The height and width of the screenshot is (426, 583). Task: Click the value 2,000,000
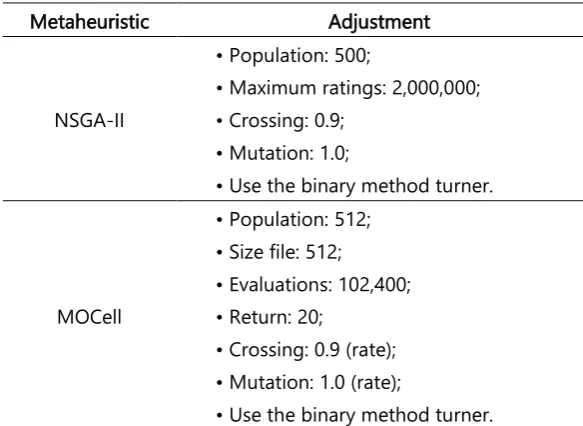coord(436,88)
